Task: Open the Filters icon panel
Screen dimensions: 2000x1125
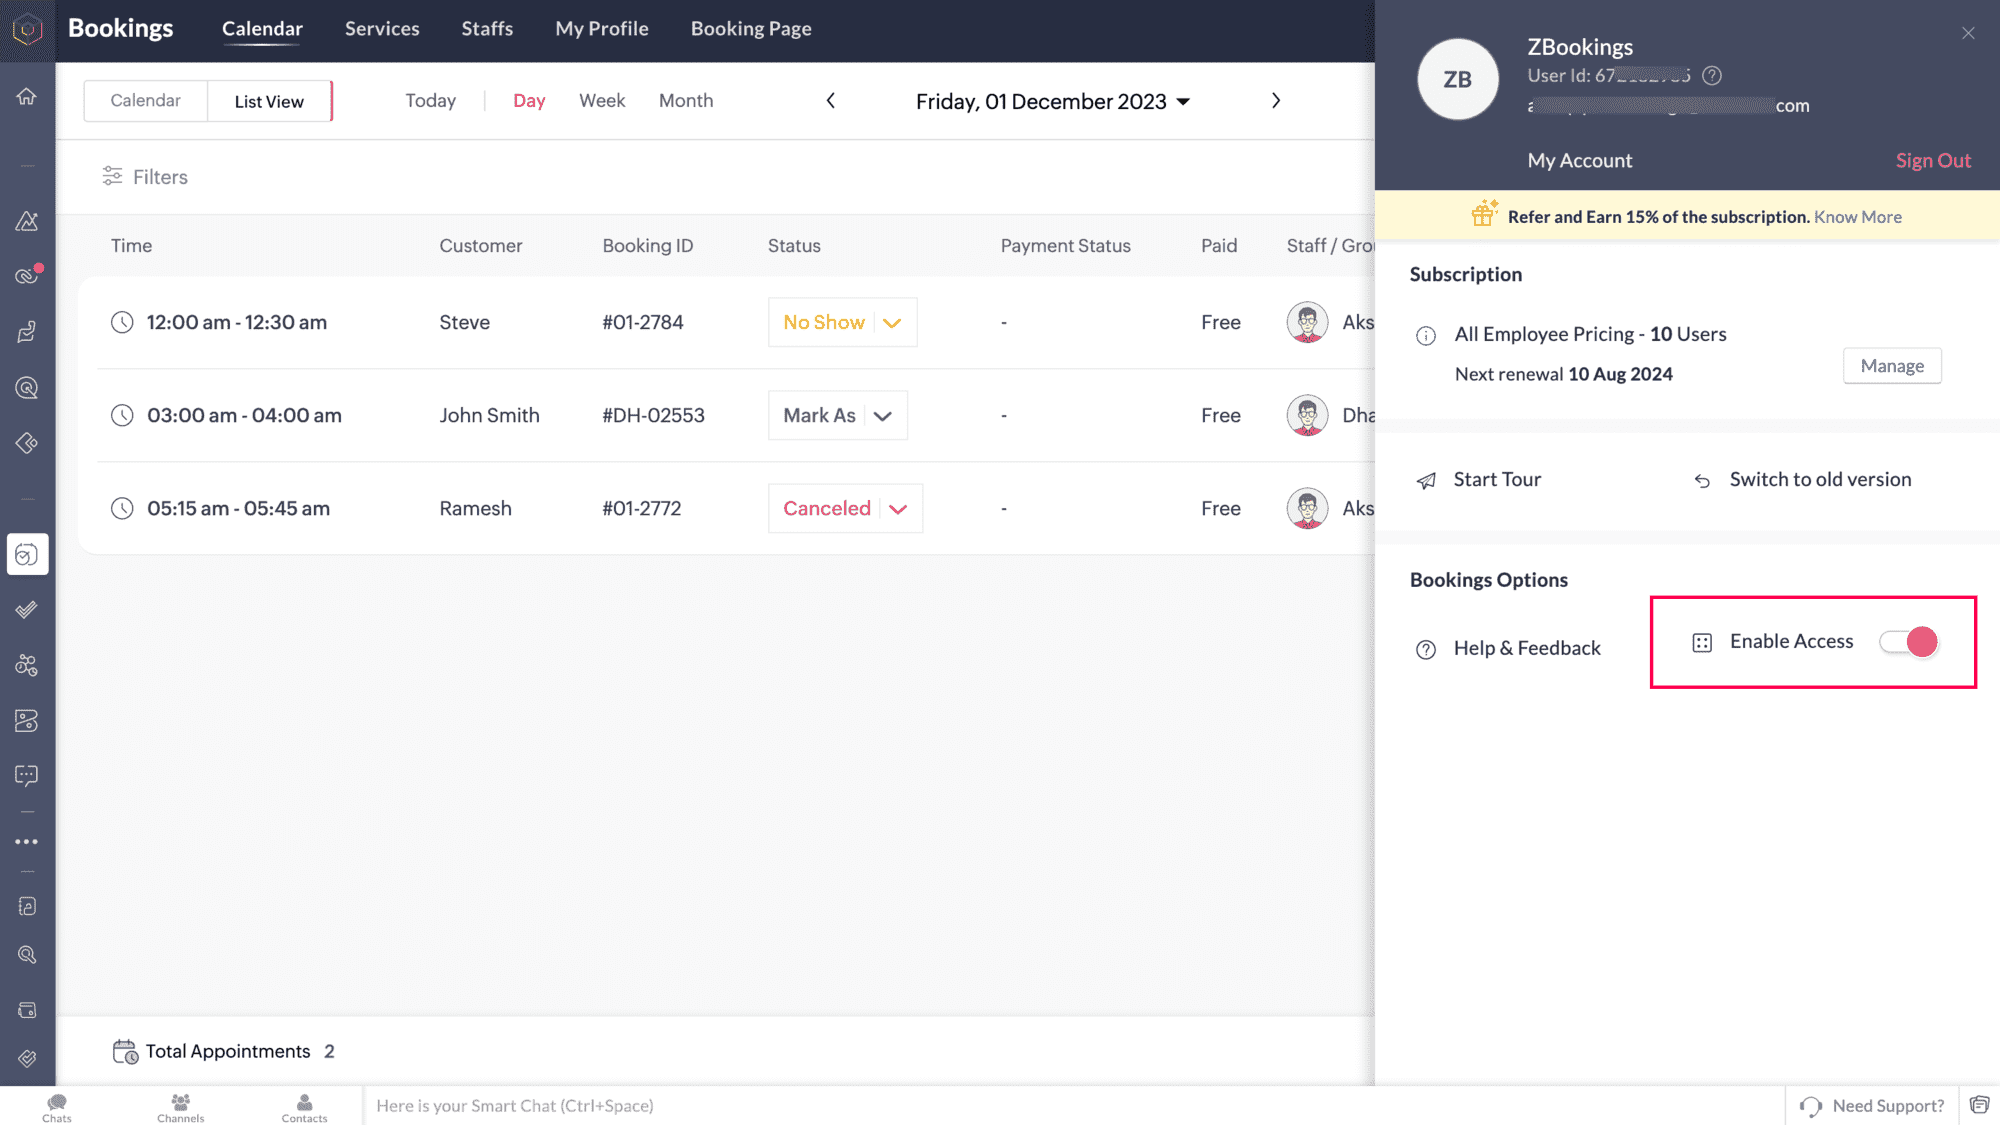Action: coord(112,177)
